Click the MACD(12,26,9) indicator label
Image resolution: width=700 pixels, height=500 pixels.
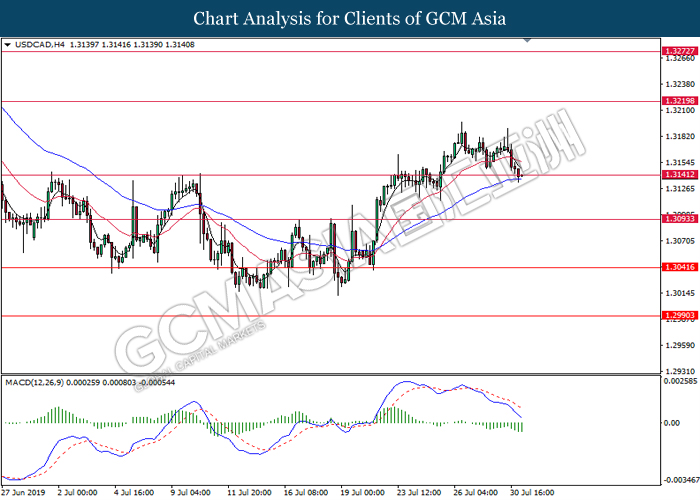tap(34, 383)
